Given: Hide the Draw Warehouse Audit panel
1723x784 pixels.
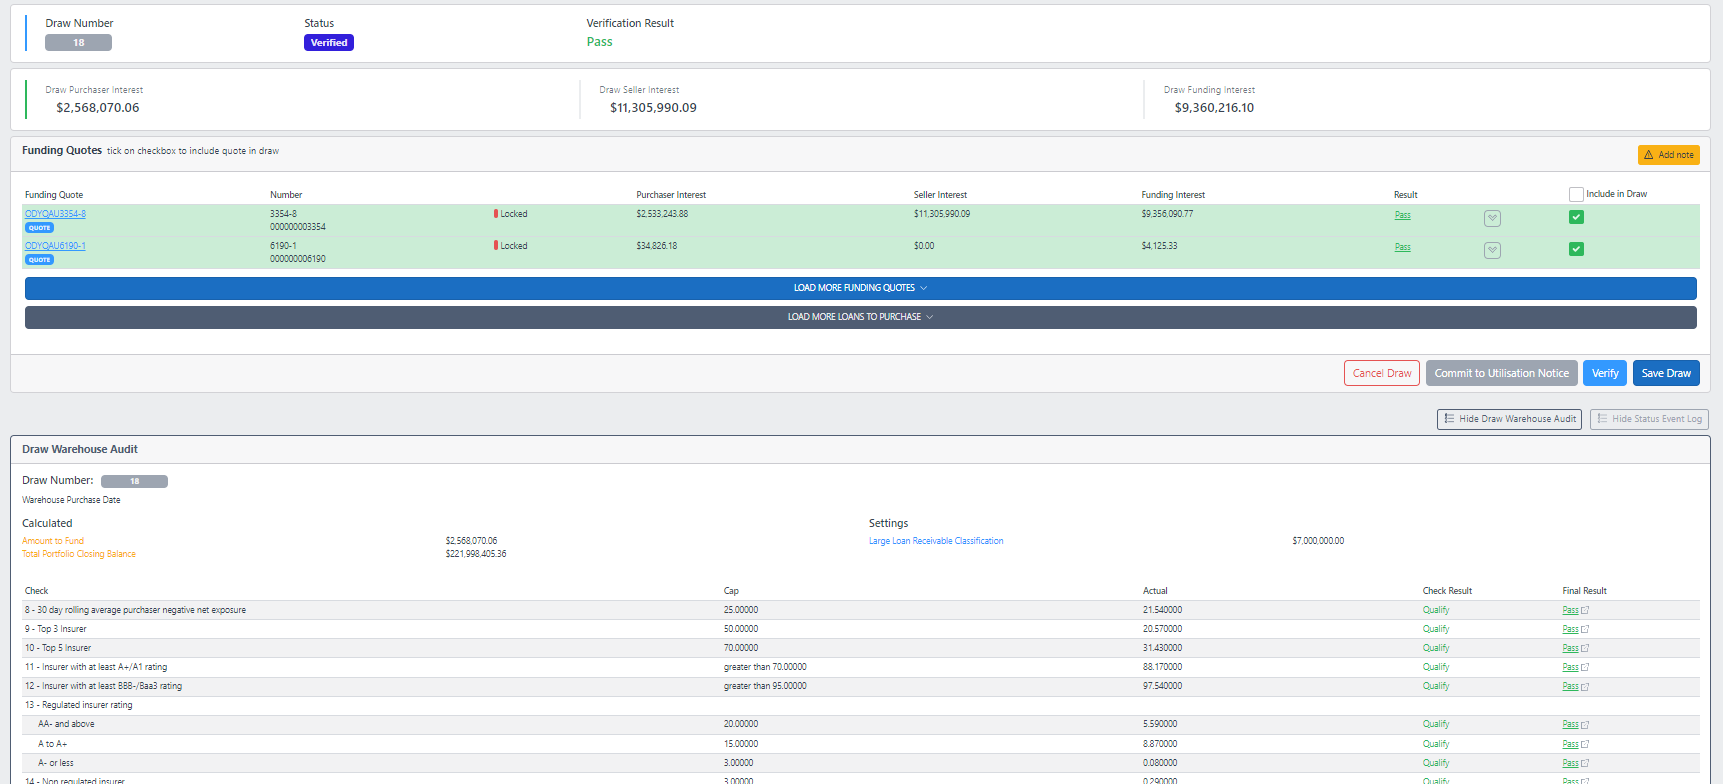Looking at the screenshot, I should 1508,419.
